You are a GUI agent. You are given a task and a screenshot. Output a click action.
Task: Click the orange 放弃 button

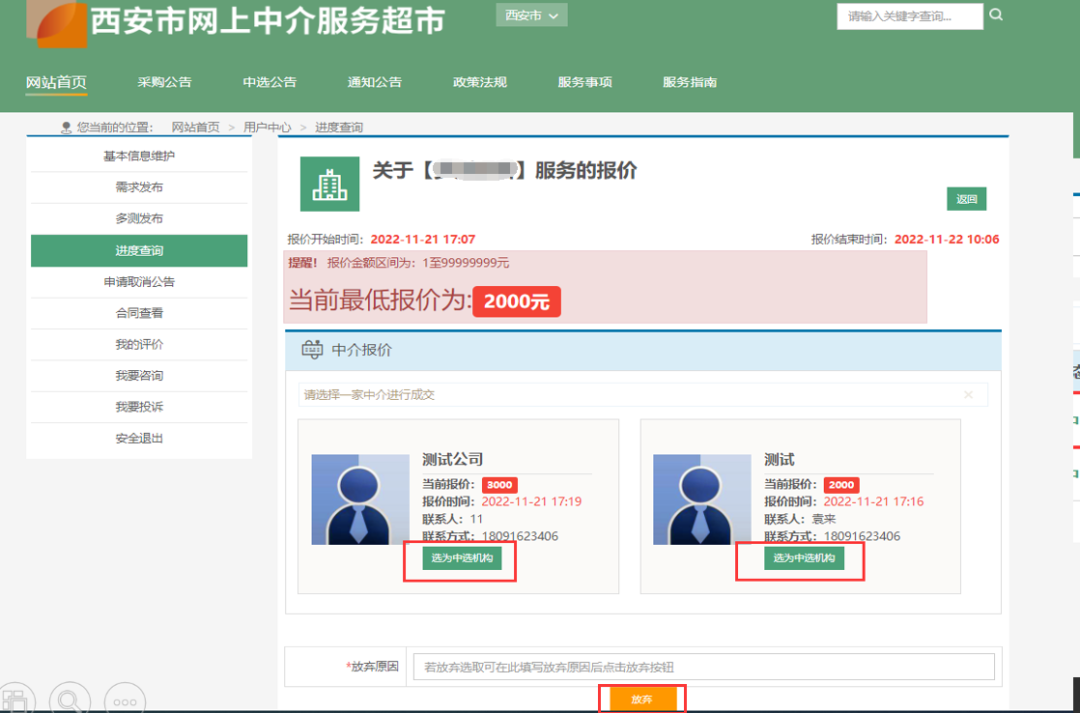643,700
